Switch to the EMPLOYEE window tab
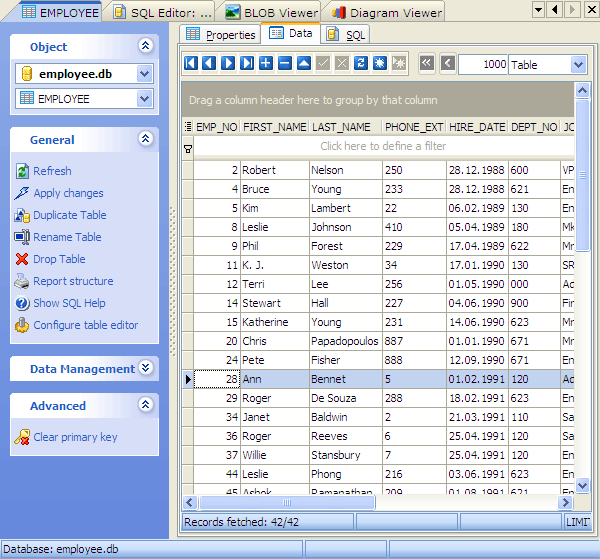Image resolution: width=600 pixels, height=559 pixels. pos(60,13)
